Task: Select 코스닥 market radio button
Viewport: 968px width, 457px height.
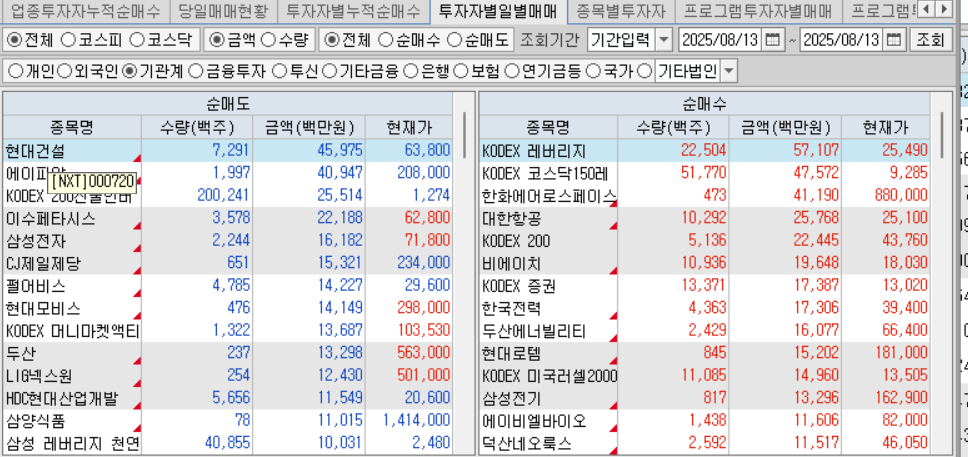Action: 137,40
